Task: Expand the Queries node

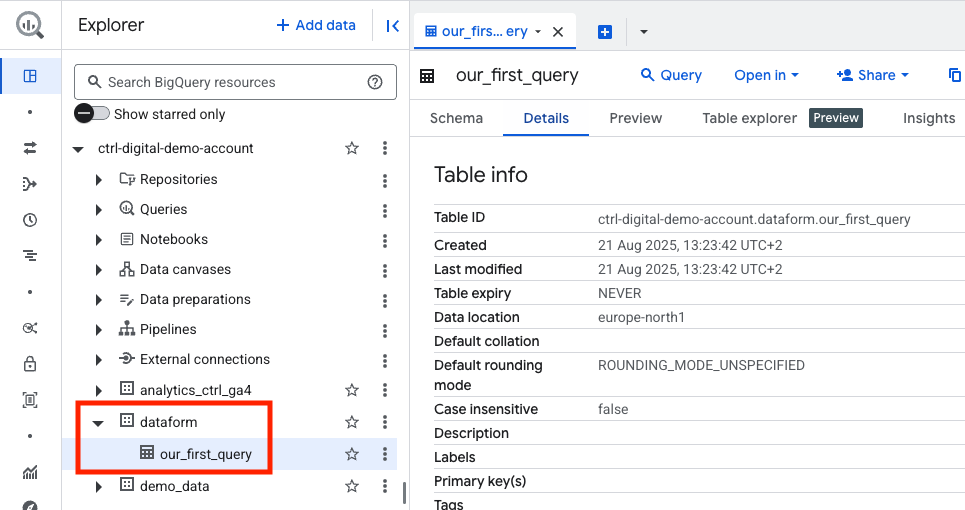Action: point(98,210)
